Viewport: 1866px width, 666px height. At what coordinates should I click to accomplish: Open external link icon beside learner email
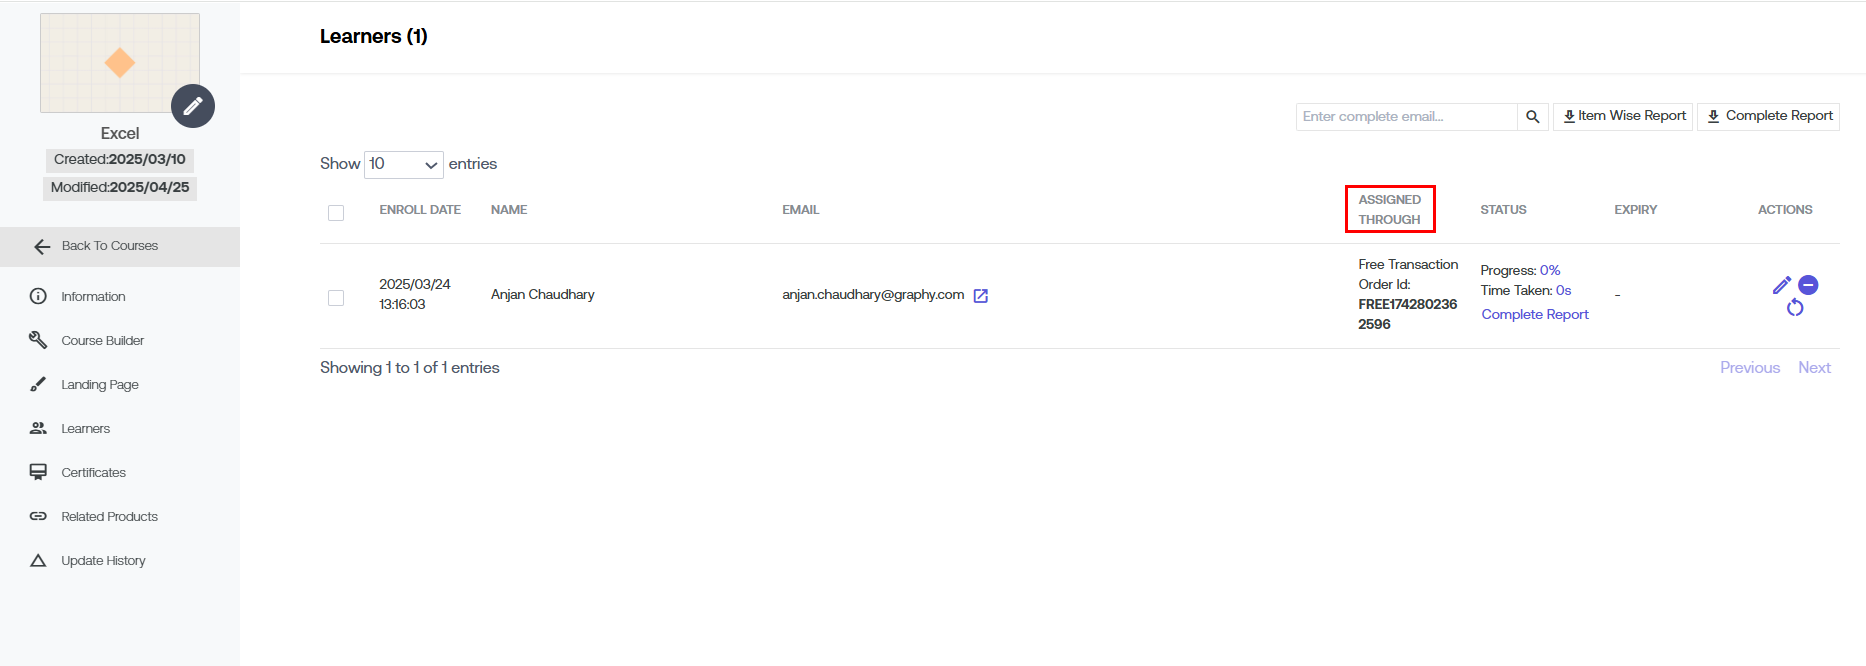(x=981, y=296)
